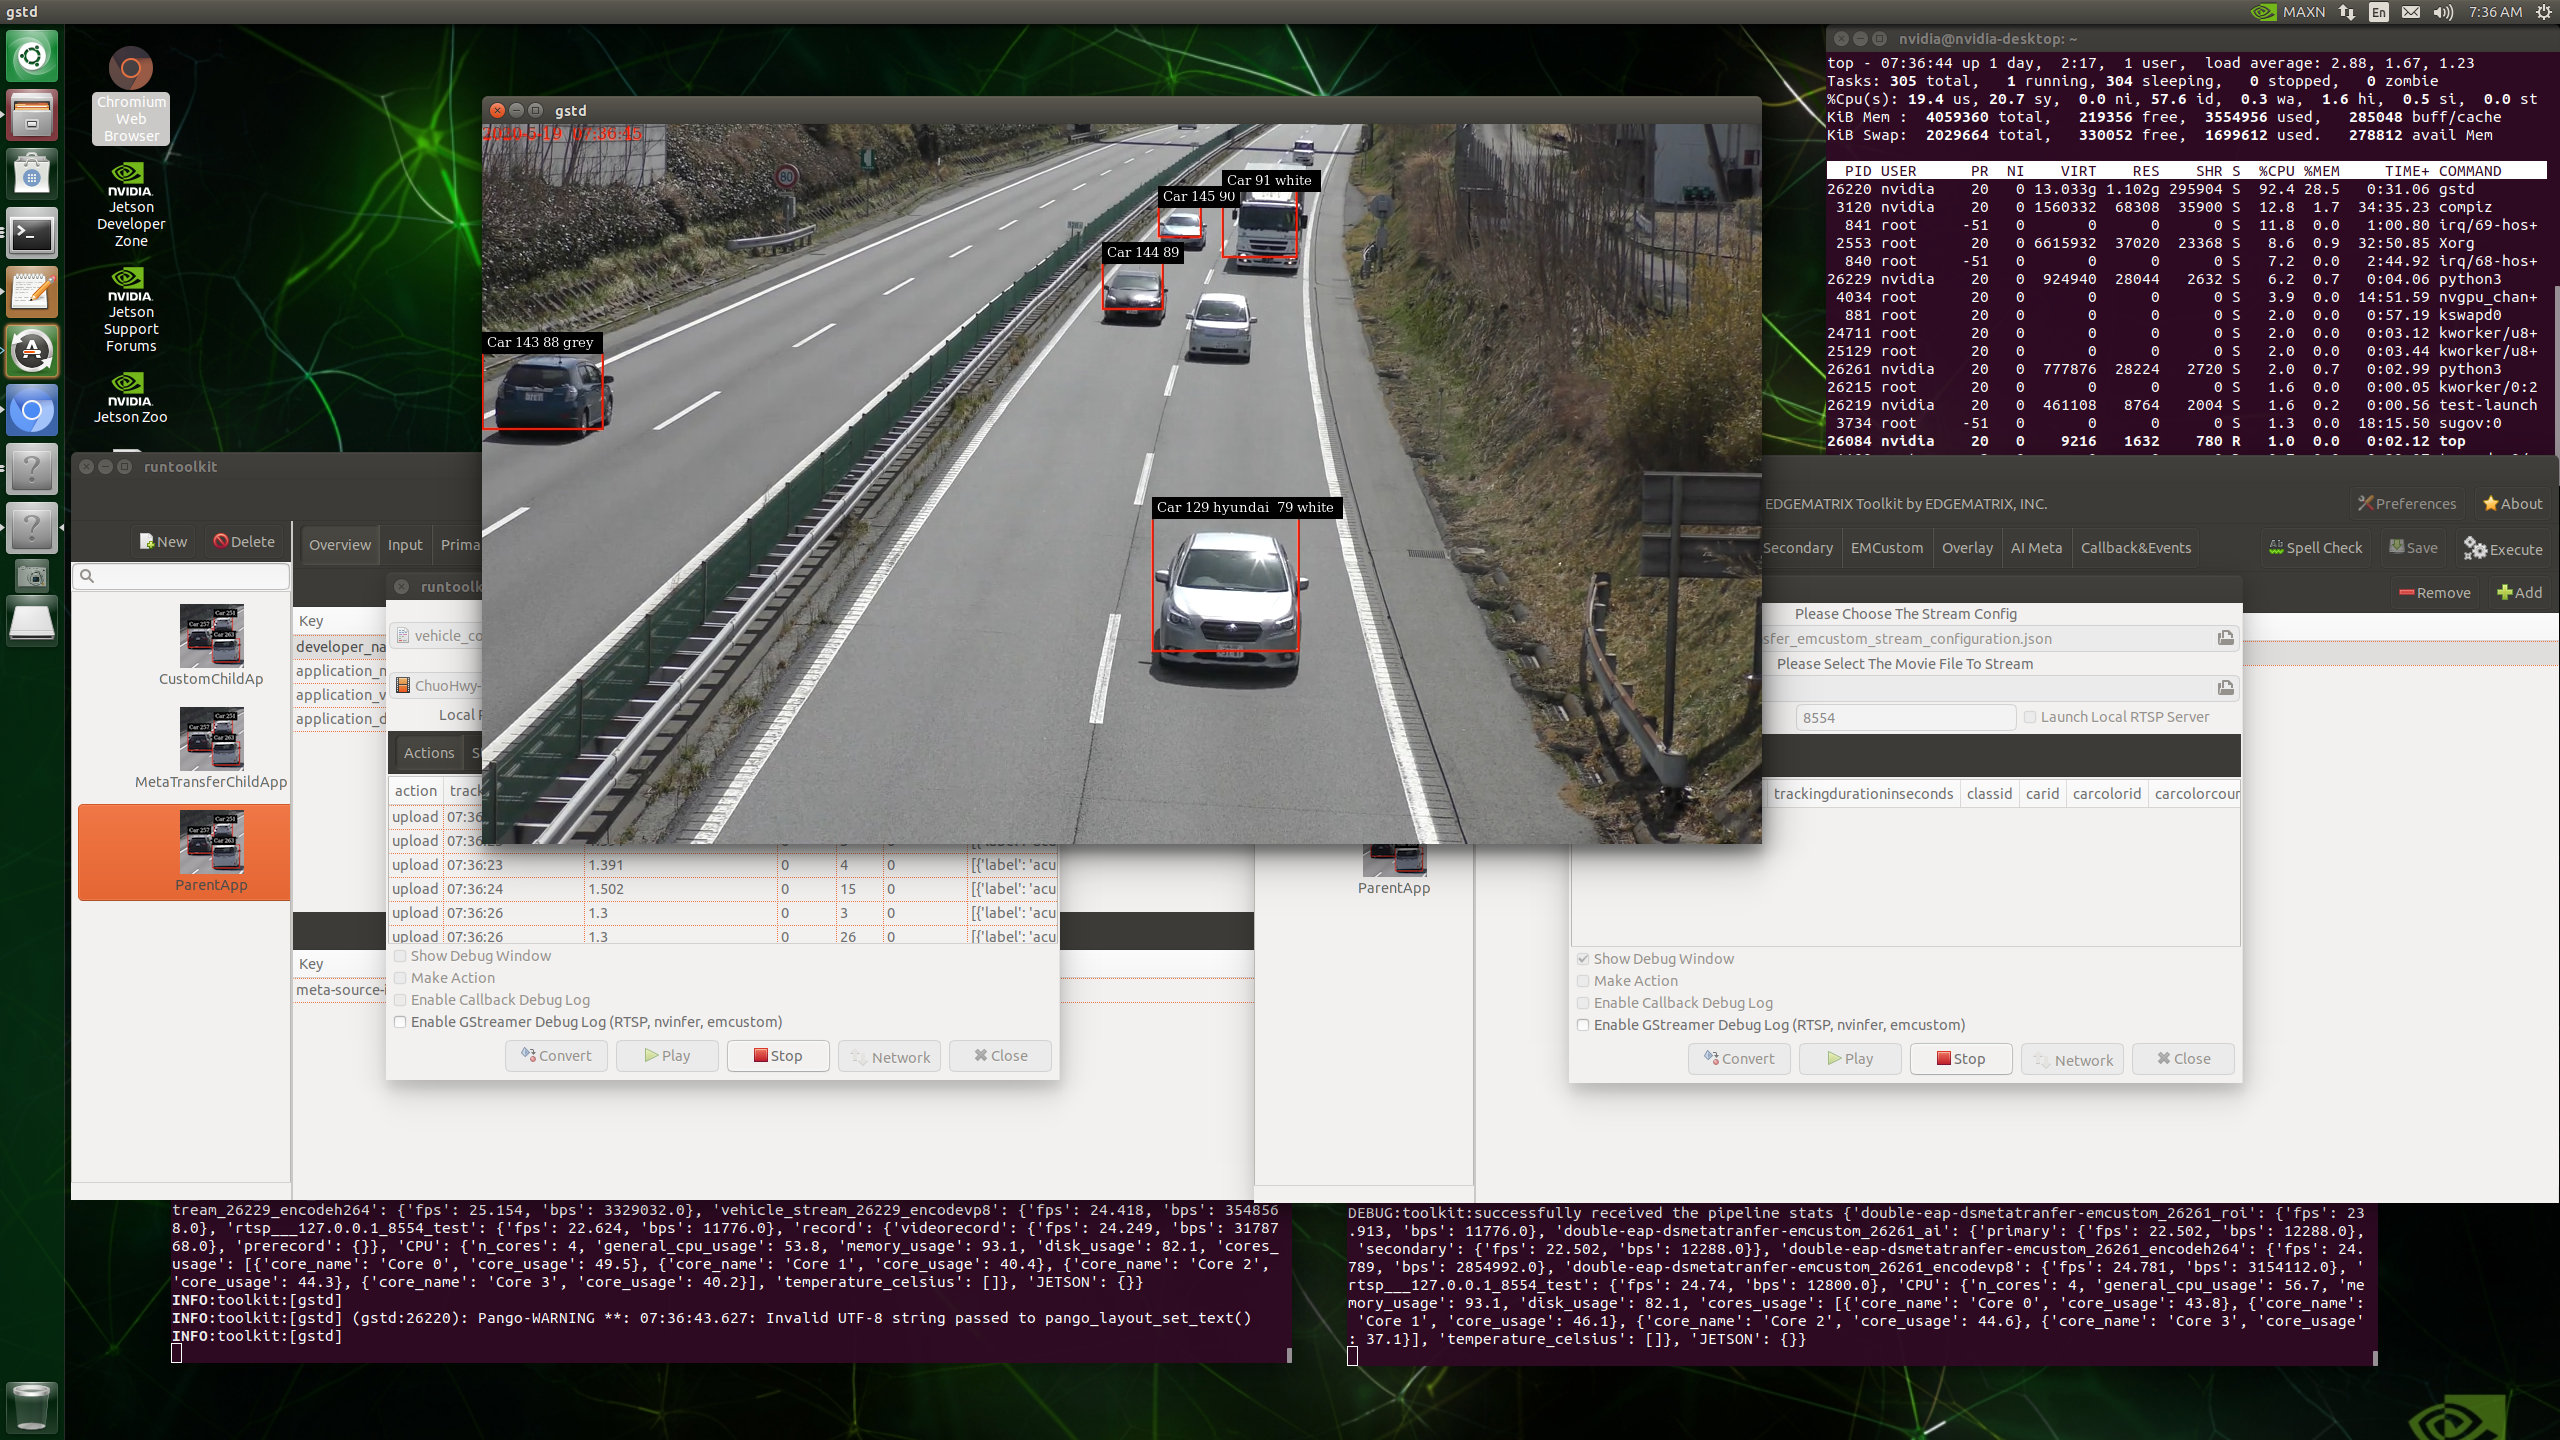The width and height of the screenshot is (2560, 1440).
Task: Open the AI Meta tab
Action: click(x=2036, y=548)
